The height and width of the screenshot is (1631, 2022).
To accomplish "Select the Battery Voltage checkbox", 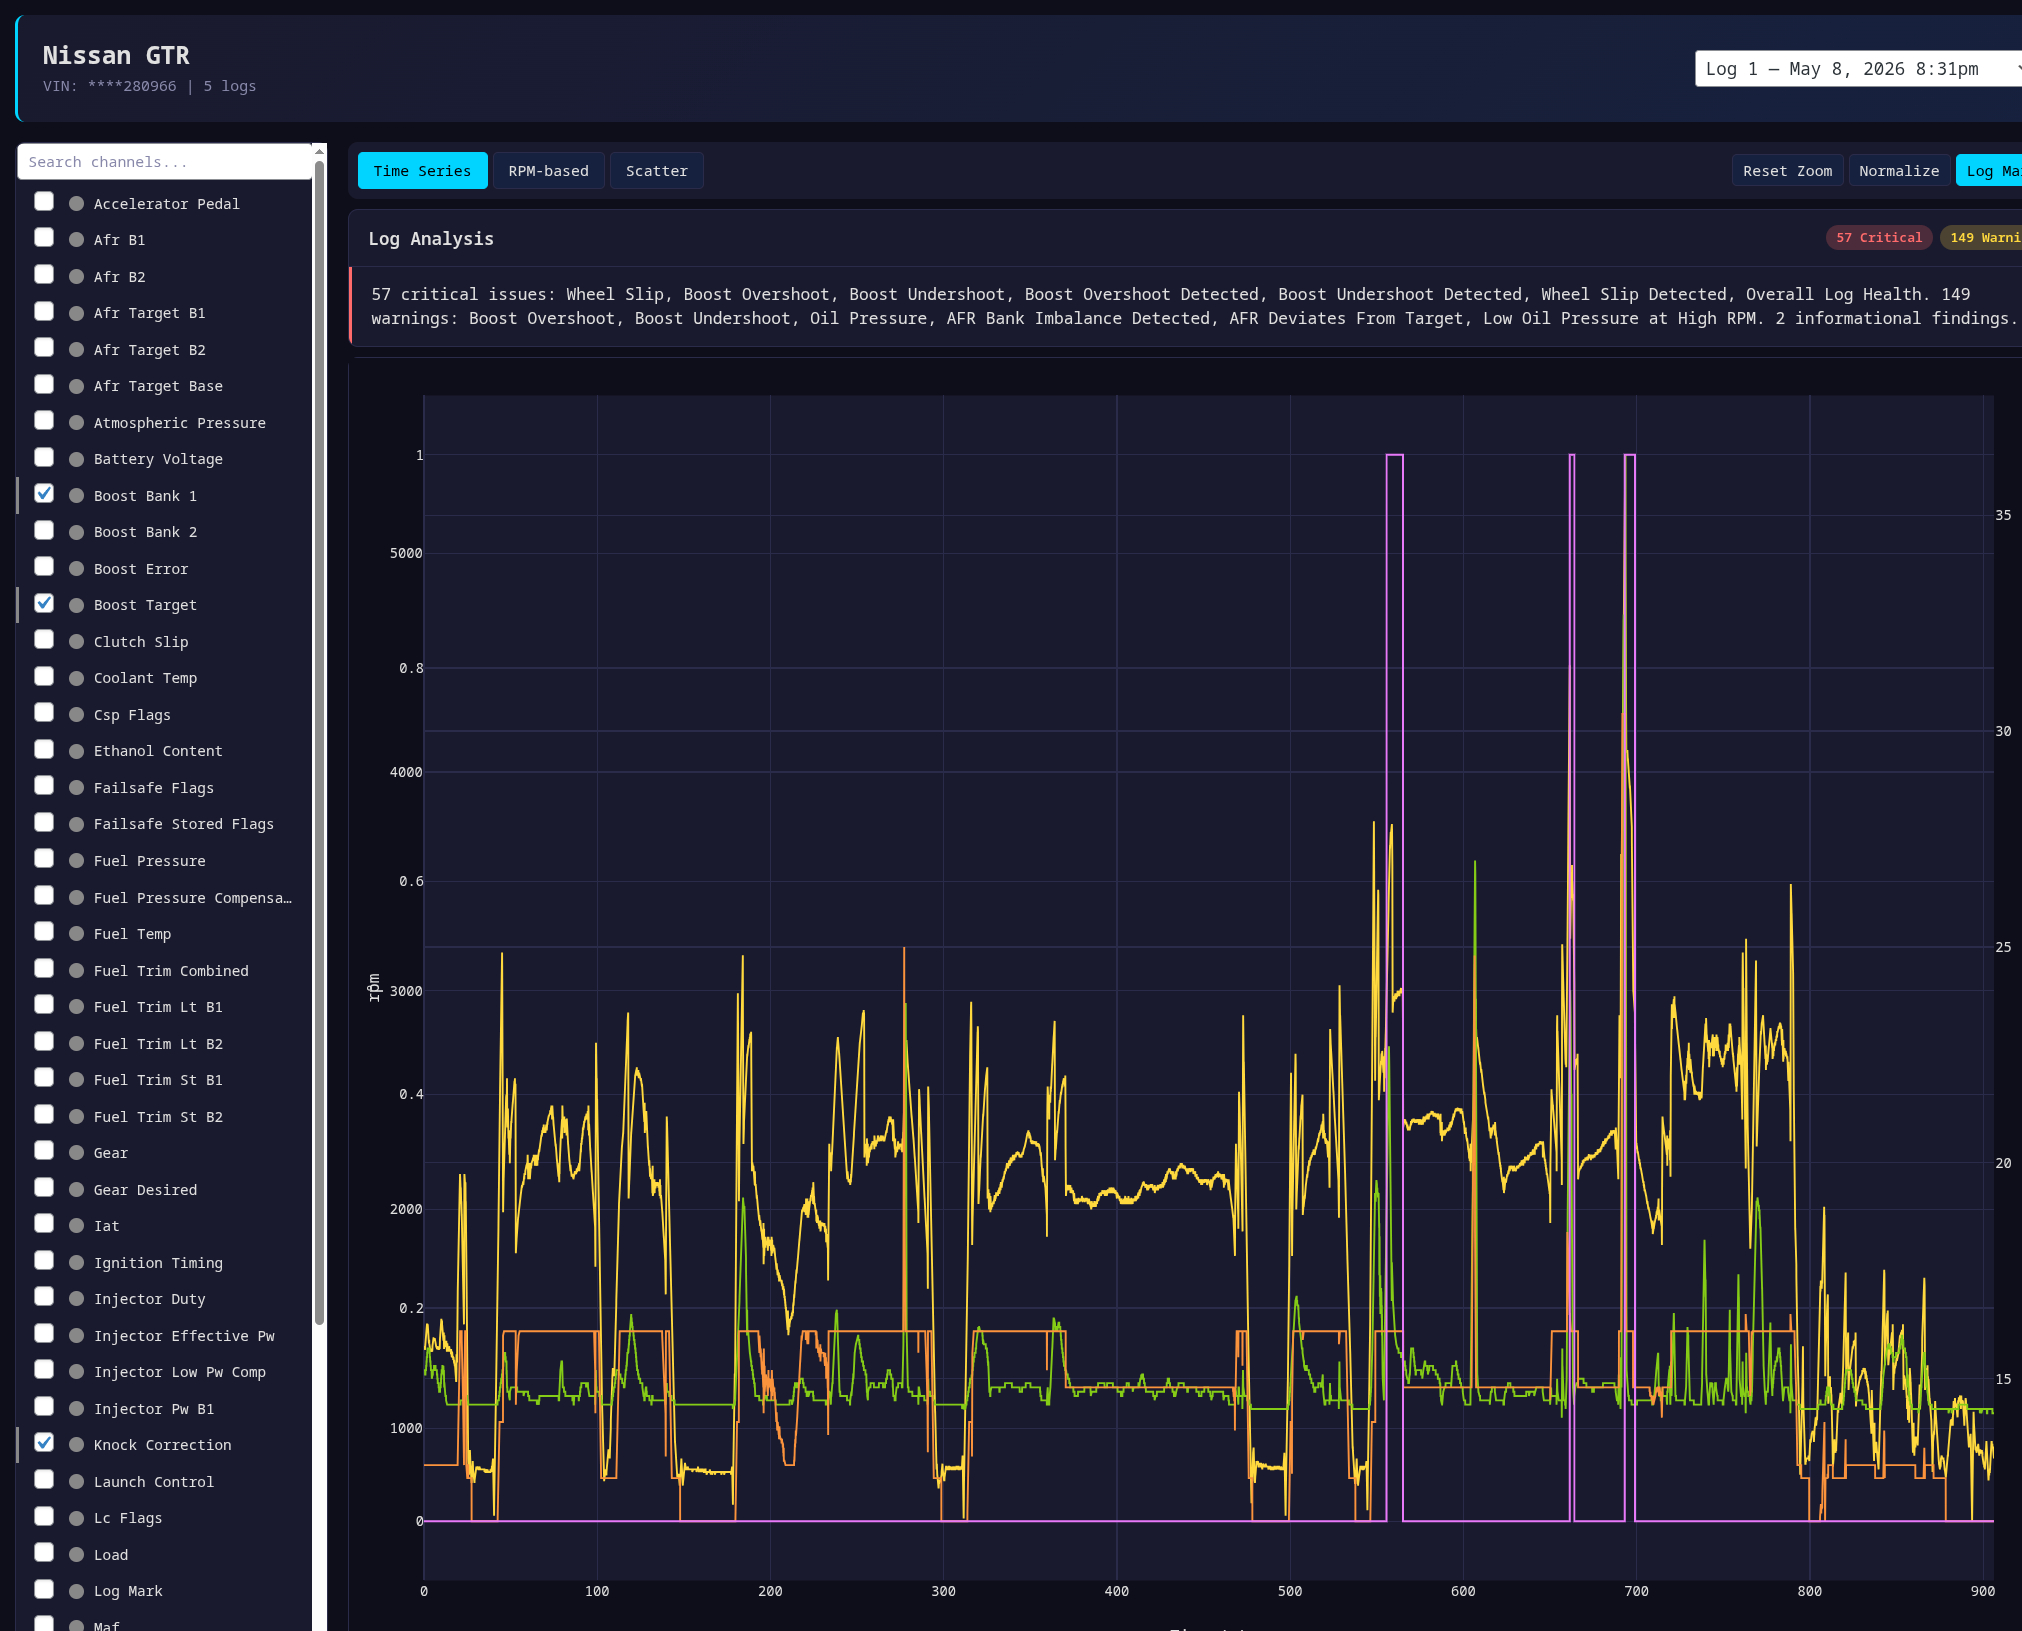I will [44, 458].
